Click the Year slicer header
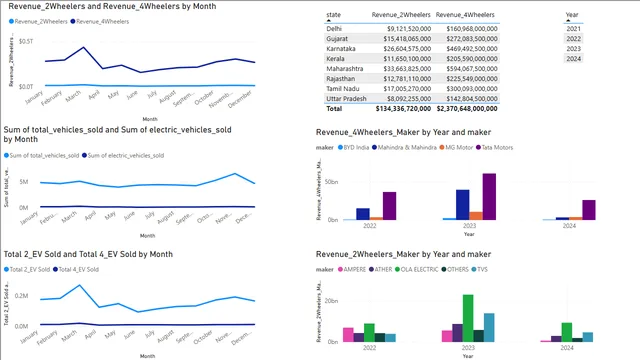 pos(572,15)
